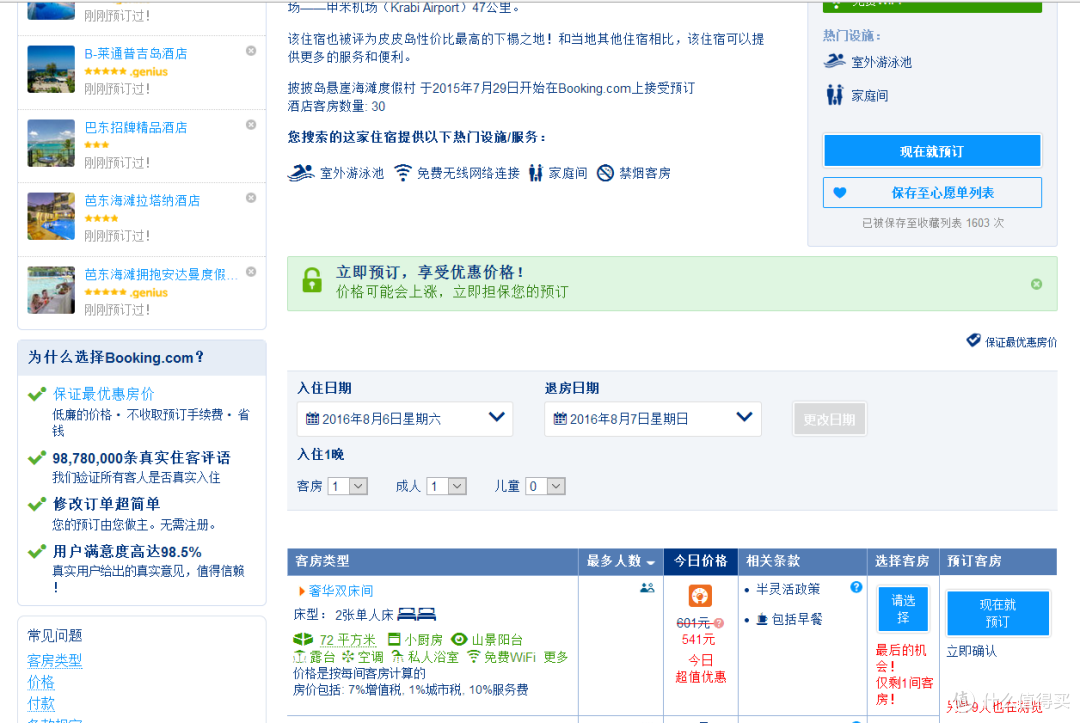Viewport: 1080px width, 723px height.
Task: Click the help icon beside 601元 price
Action: [x=718, y=622]
